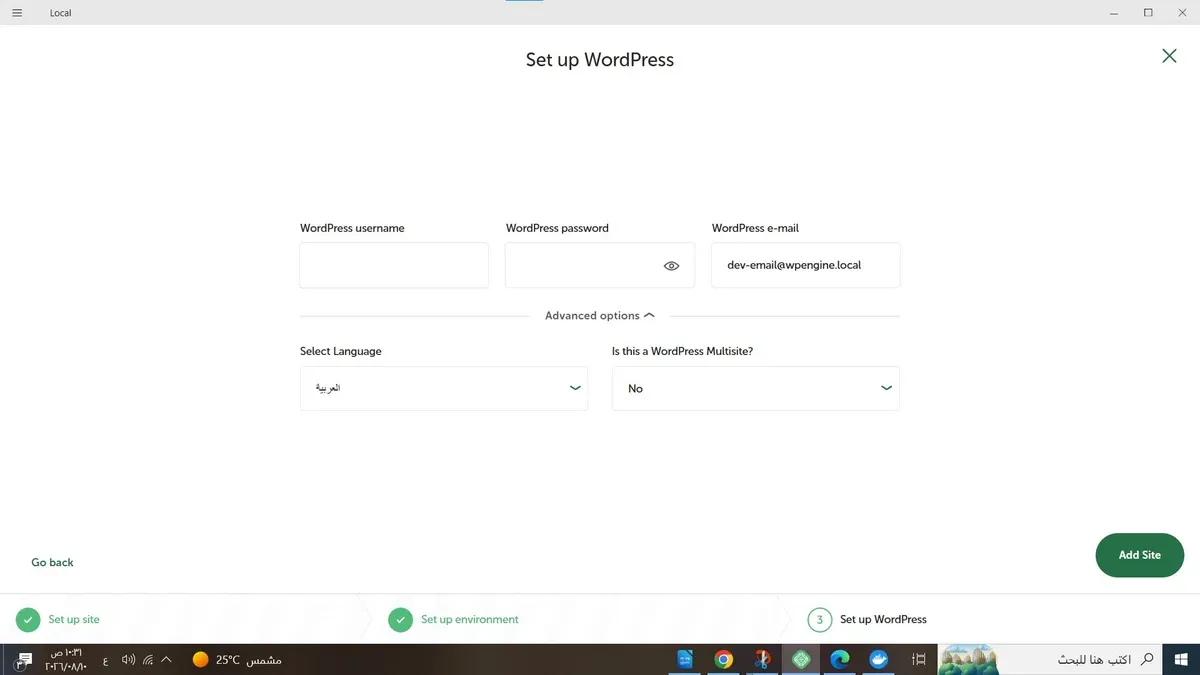Switch the keyboard input language indicator
The image size is (1200, 675).
click(x=105, y=660)
